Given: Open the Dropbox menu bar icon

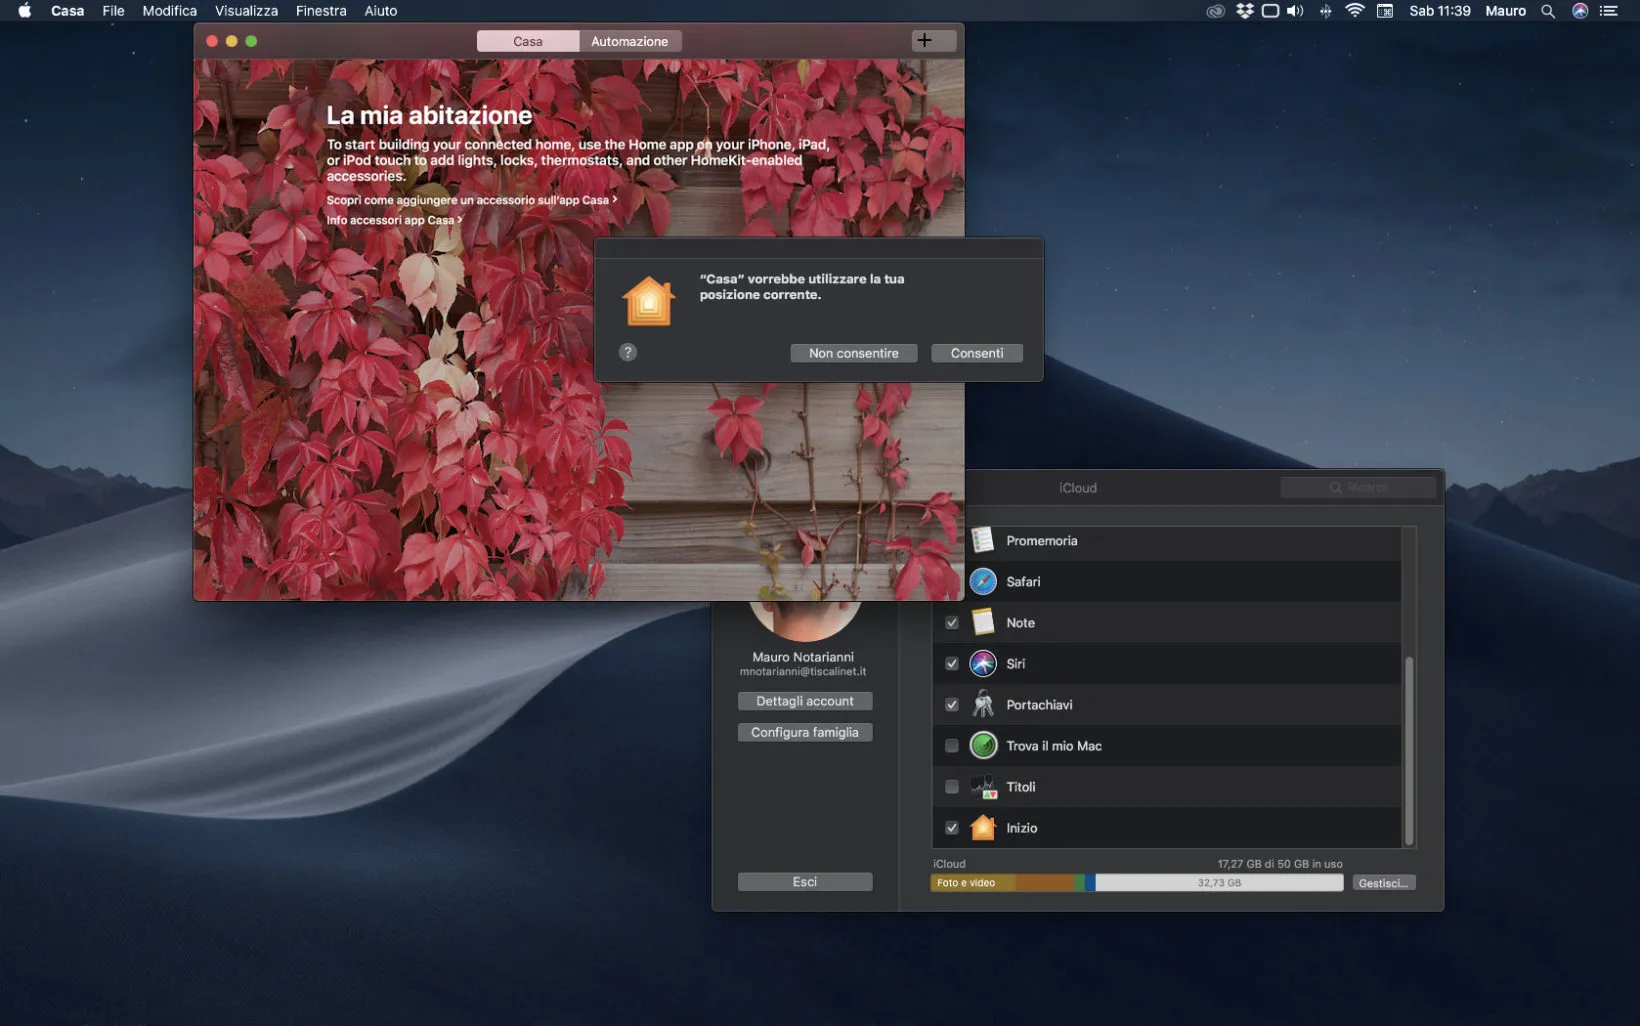Looking at the screenshot, I should (x=1243, y=11).
